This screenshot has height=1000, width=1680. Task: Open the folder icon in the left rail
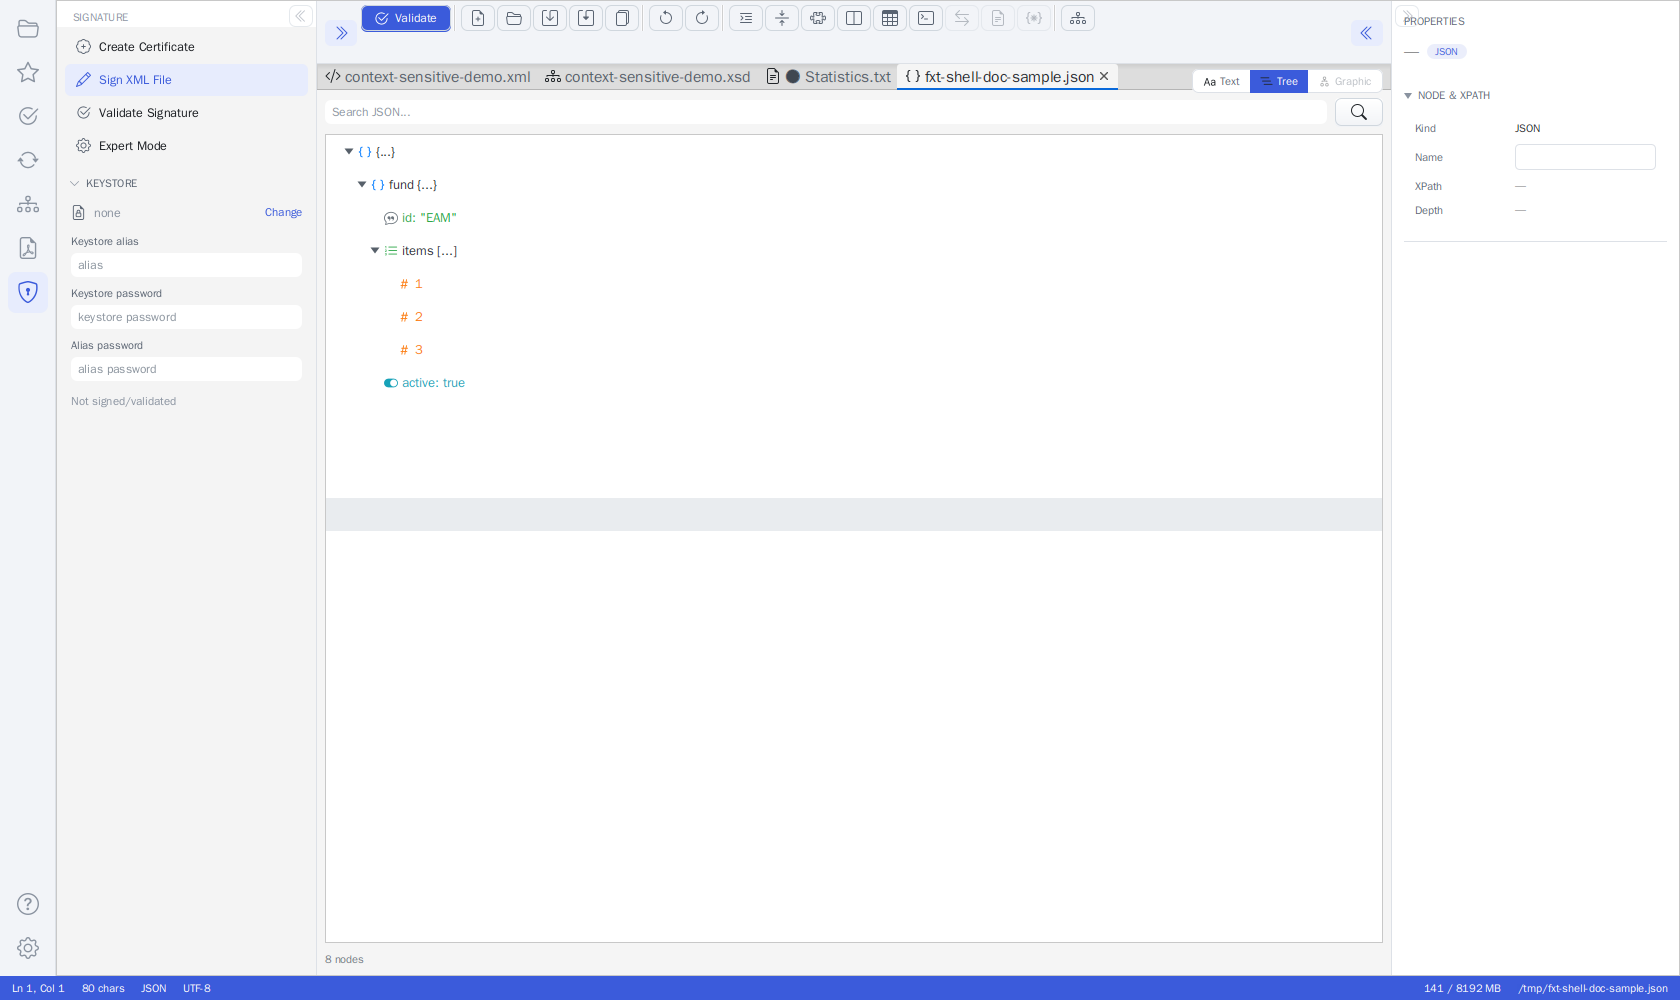point(28,29)
